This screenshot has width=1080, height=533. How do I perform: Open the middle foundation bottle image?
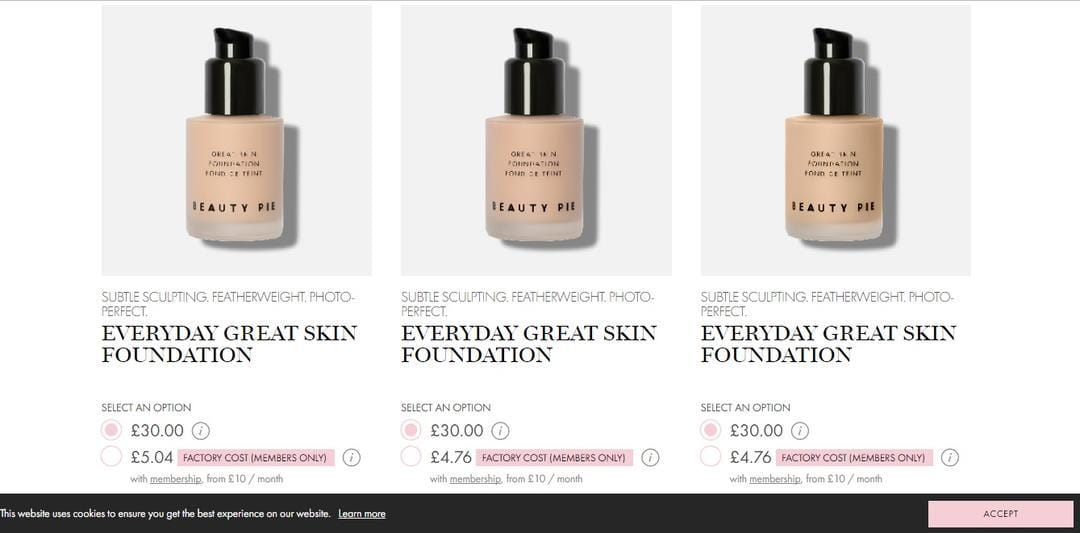536,140
